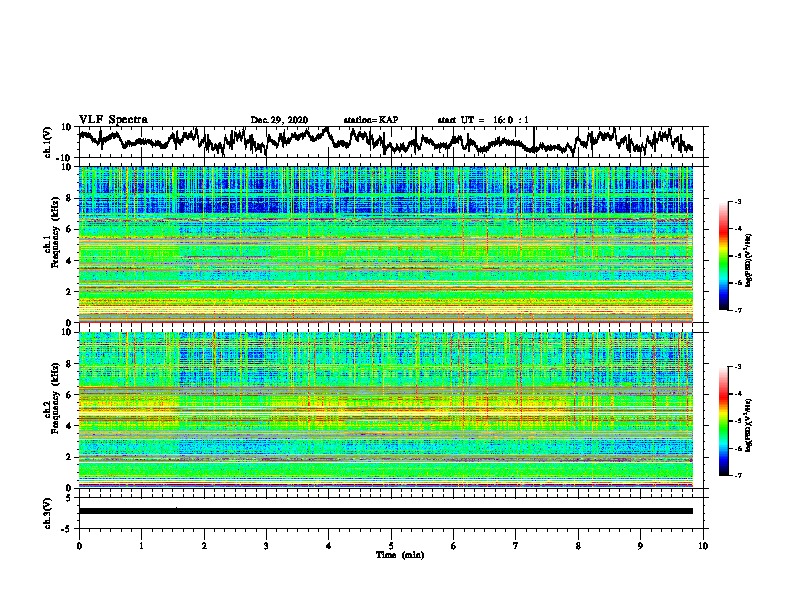Click the '-7' tick on ch.1 colorbar

738,310
